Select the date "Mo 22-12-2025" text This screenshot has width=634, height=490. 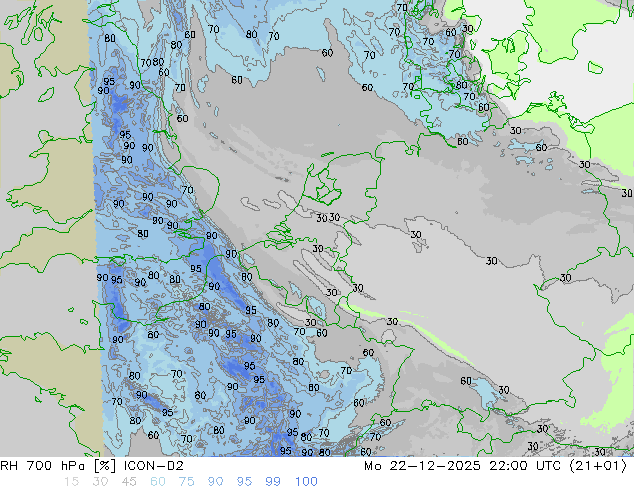pyautogui.click(x=422, y=466)
